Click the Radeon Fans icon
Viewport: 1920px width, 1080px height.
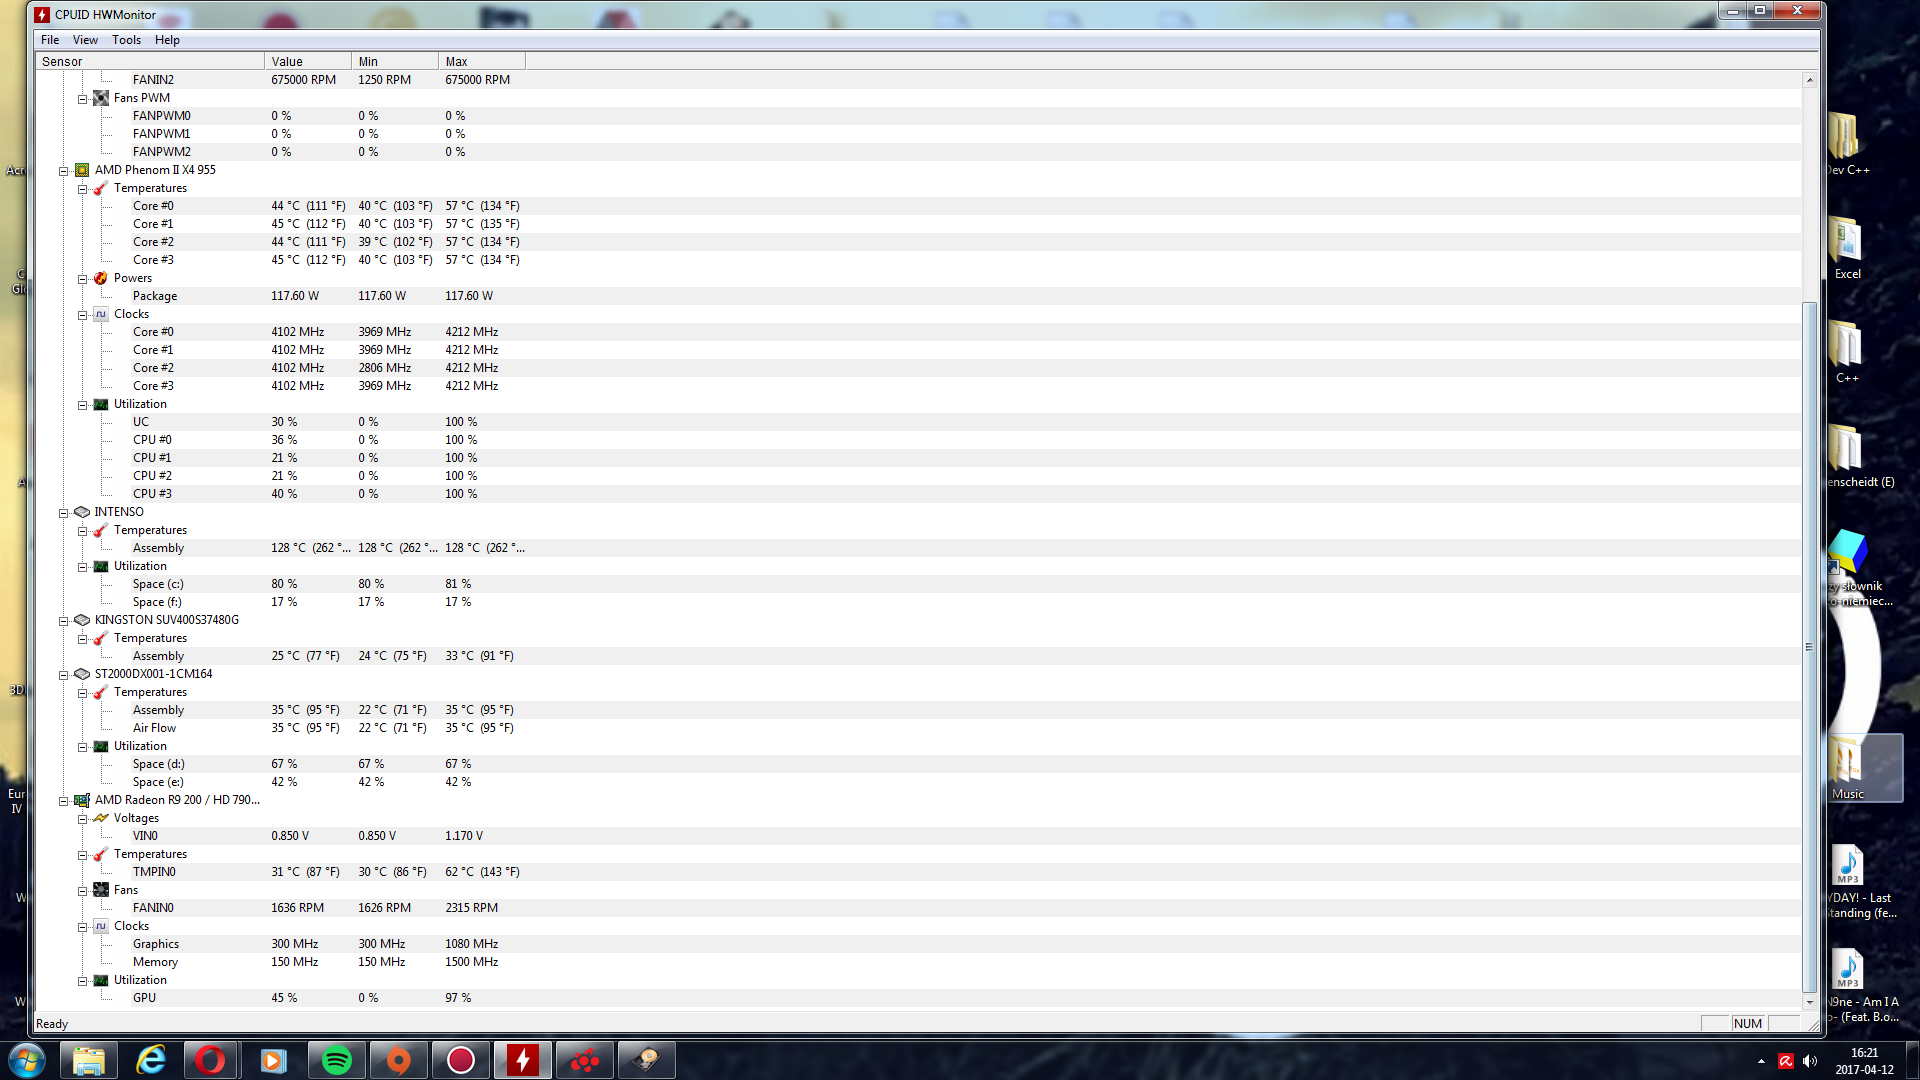pyautogui.click(x=101, y=890)
